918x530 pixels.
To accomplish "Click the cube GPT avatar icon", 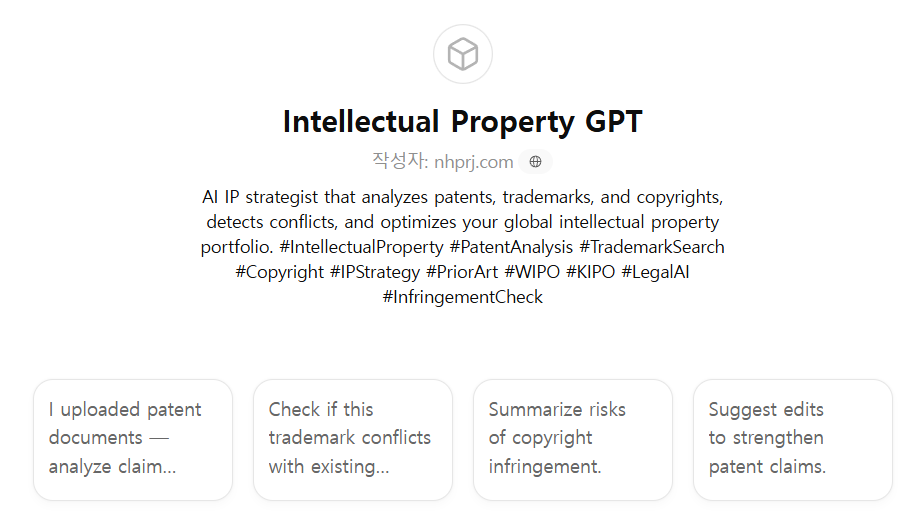I will pos(462,54).
